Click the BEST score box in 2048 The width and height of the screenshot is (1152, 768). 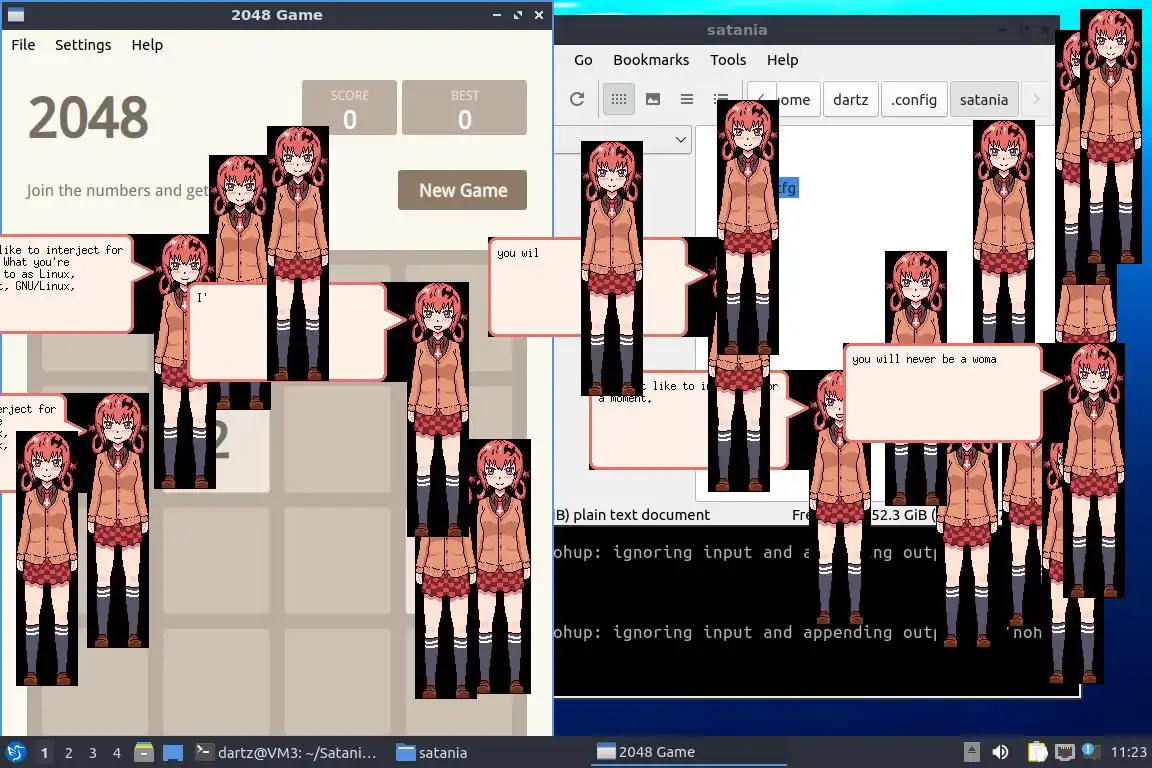[x=464, y=108]
